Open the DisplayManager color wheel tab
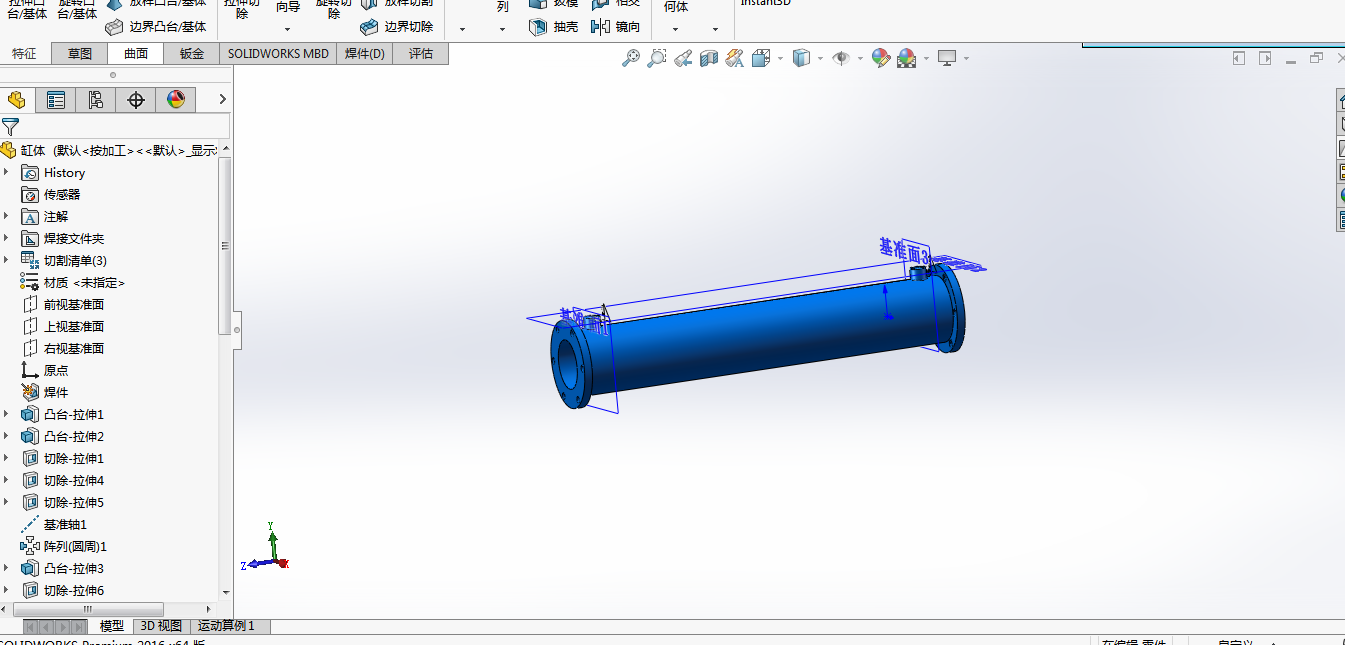The height and width of the screenshot is (645, 1345). 176,99
